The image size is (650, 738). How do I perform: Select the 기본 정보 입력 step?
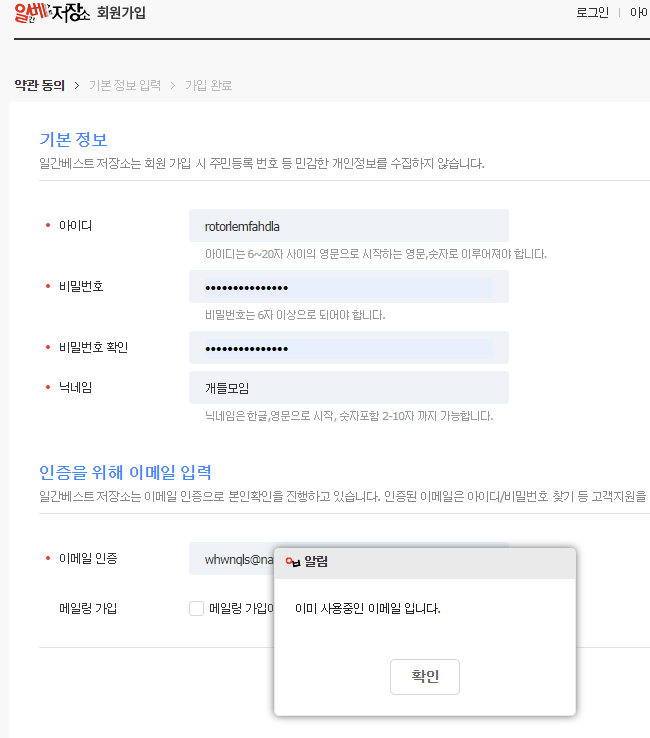(x=124, y=86)
